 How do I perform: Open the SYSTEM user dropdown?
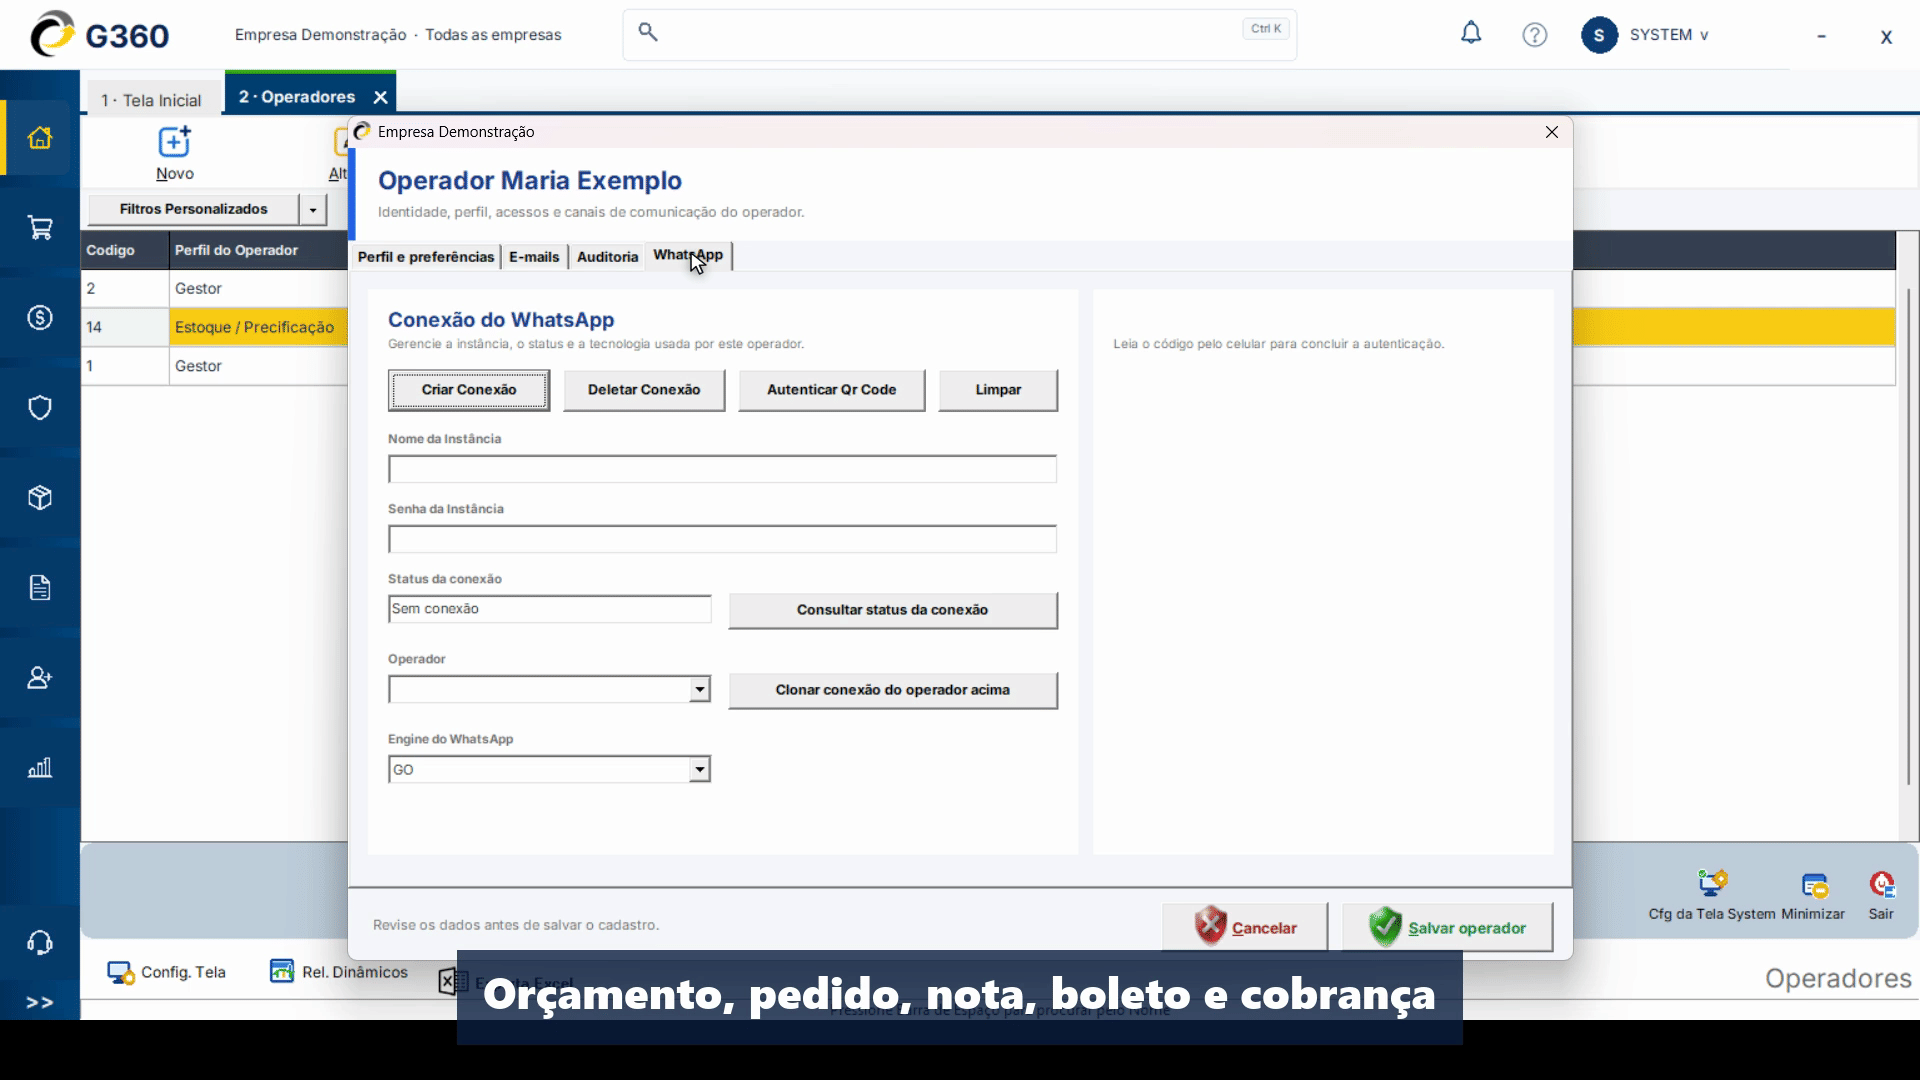(x=1669, y=35)
